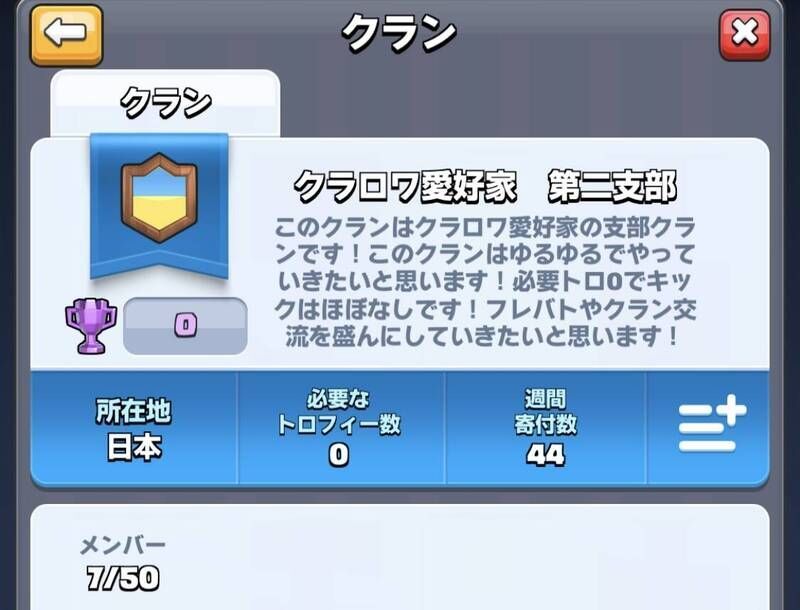Tap the クラン title header
Image resolution: width=800 pixels, height=610 pixels.
[x=399, y=33]
